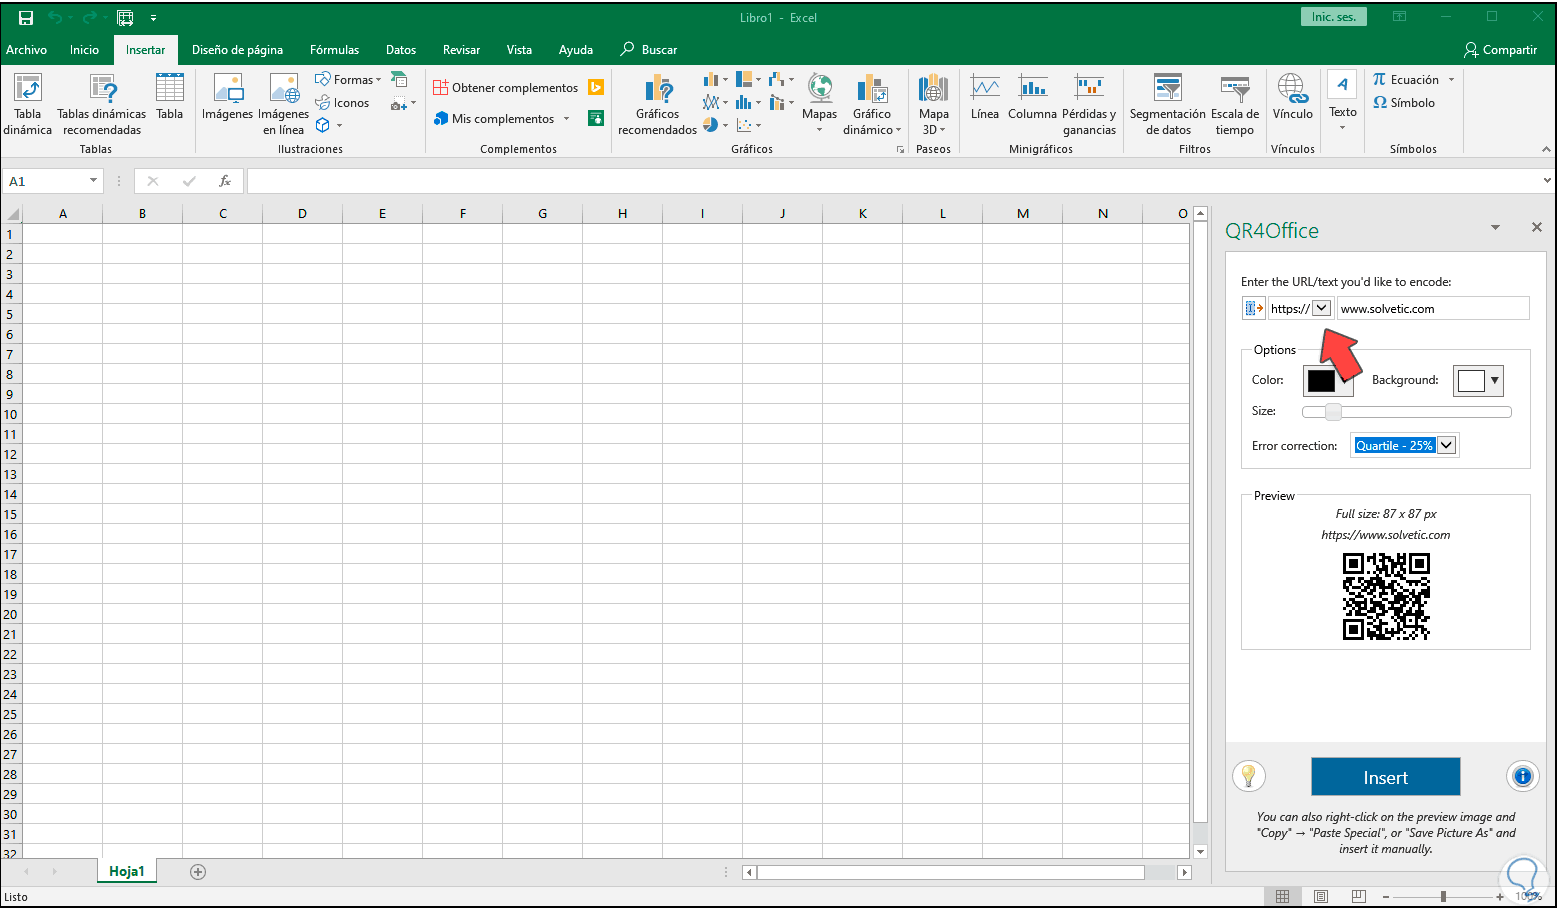1557x910 pixels.
Task: Click the Bing Maps add-in icon
Action: tap(596, 88)
